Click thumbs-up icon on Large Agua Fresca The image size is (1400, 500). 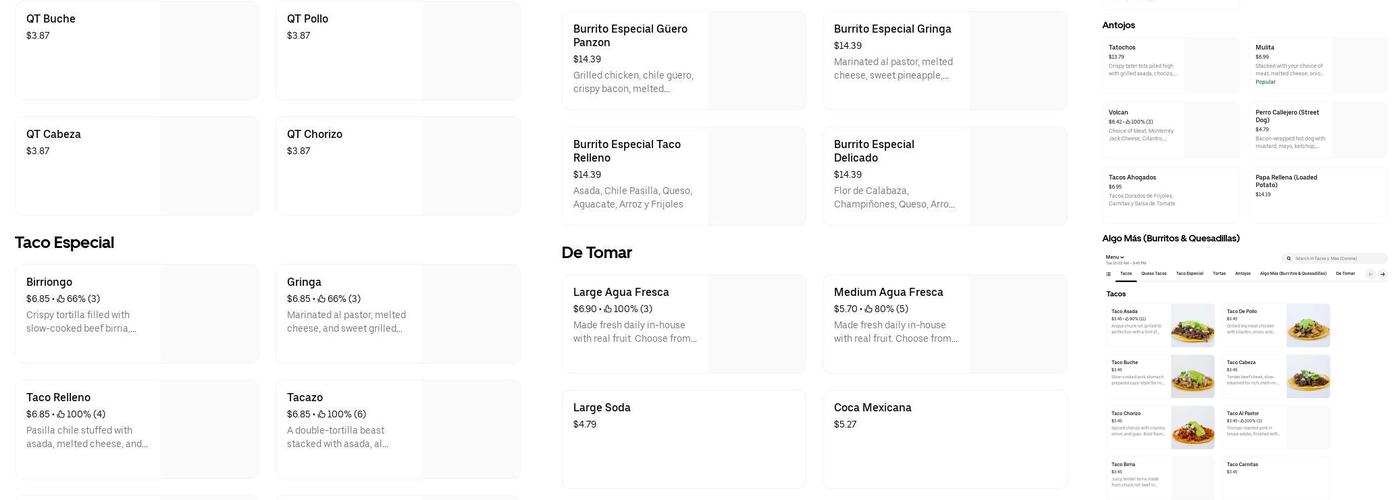coord(608,309)
